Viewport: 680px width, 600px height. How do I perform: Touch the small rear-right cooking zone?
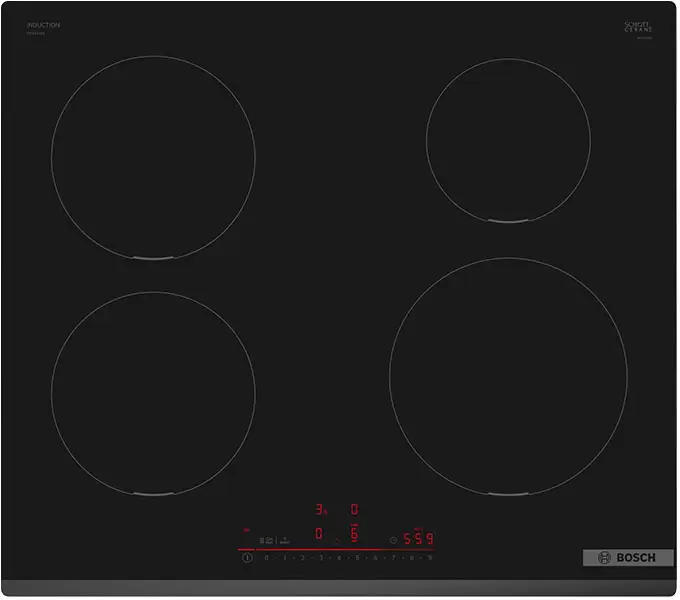[x=508, y=140]
